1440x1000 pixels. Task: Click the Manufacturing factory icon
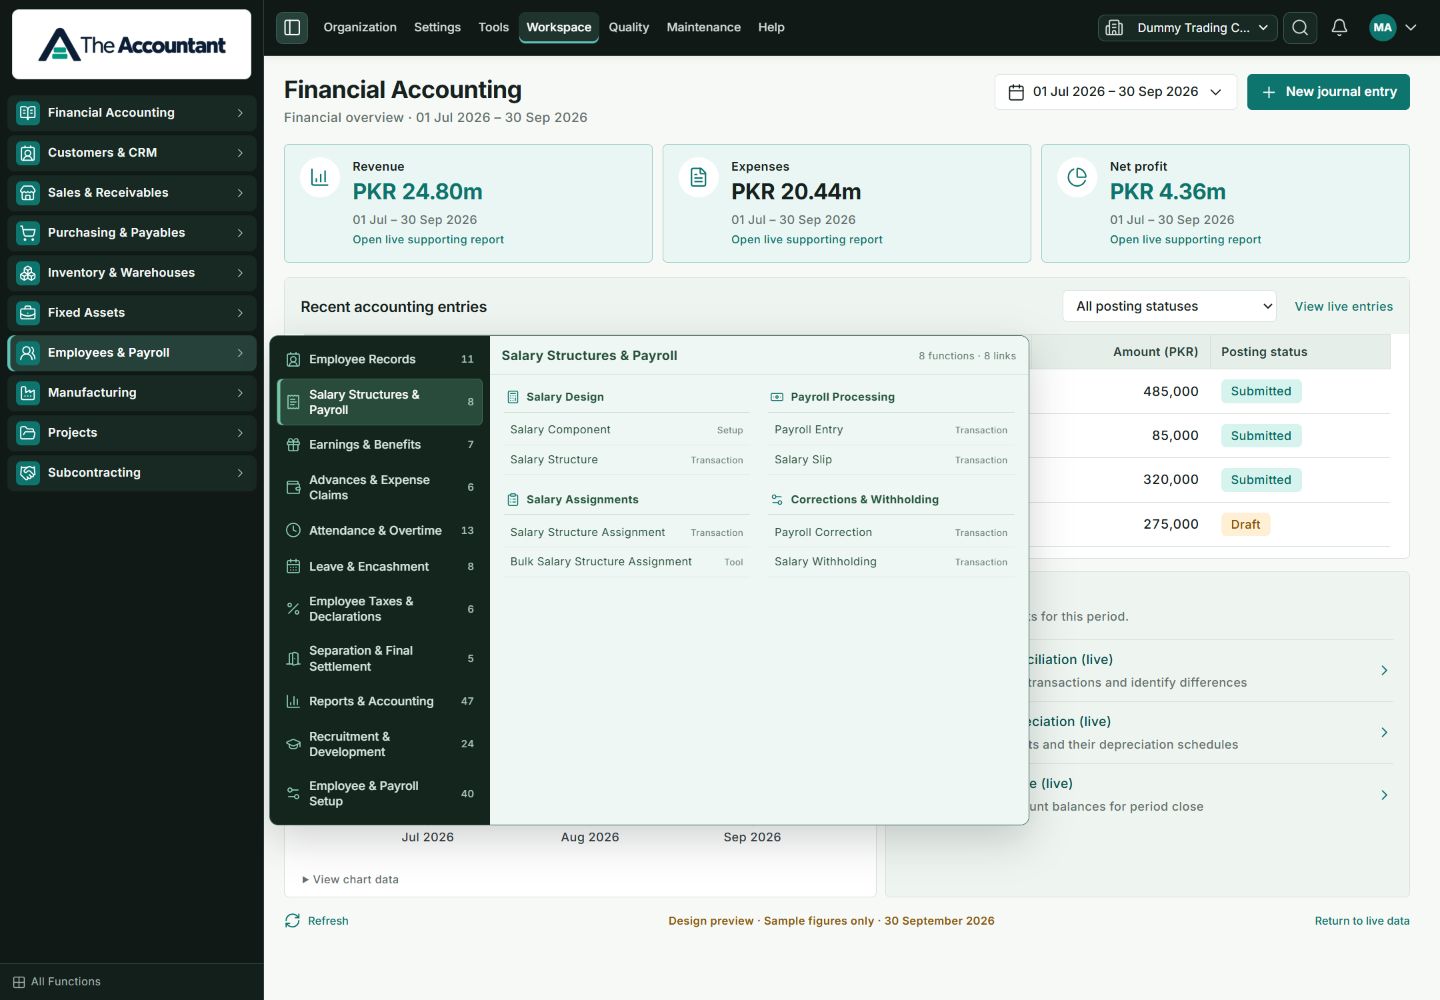[x=28, y=393]
